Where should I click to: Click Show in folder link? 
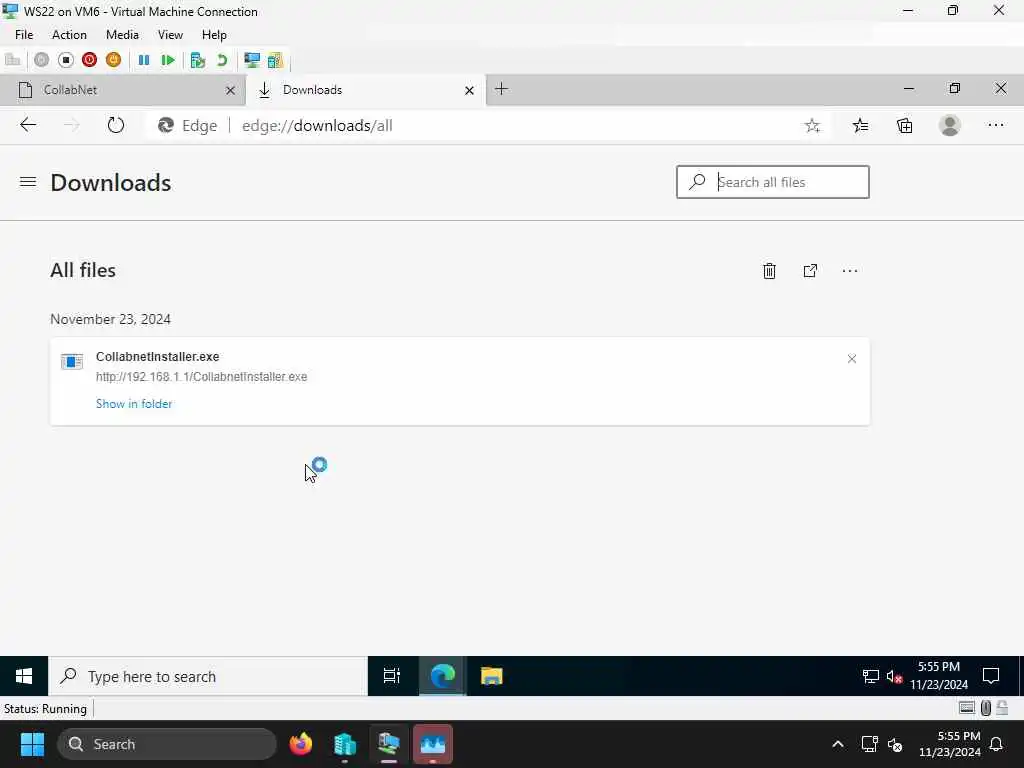point(134,404)
